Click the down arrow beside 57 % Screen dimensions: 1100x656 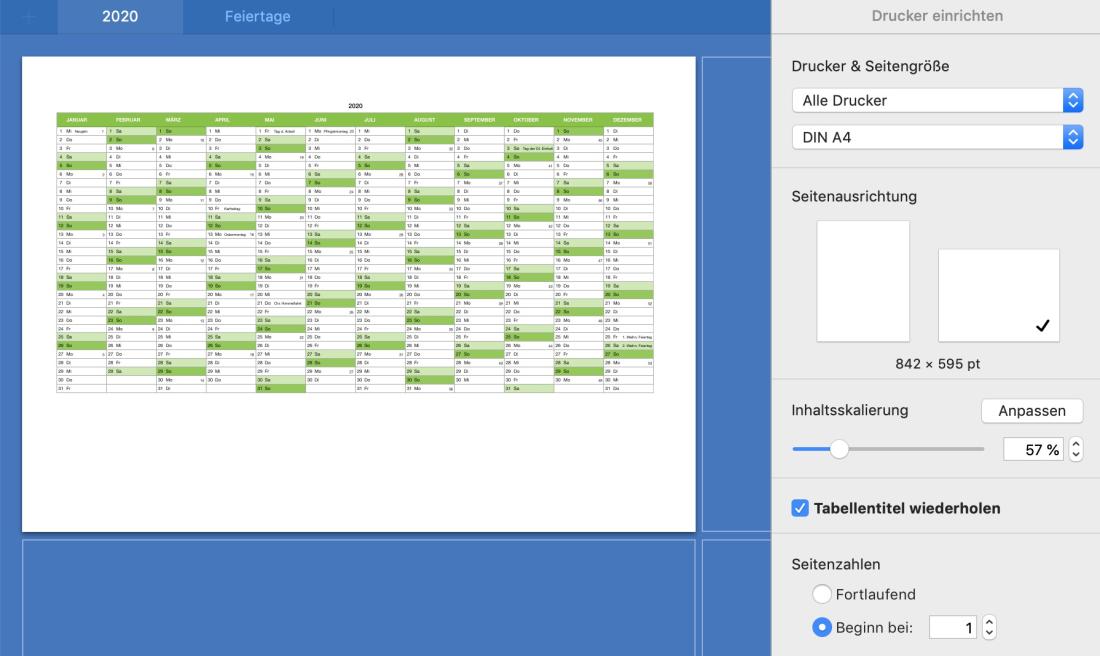(x=1075, y=456)
